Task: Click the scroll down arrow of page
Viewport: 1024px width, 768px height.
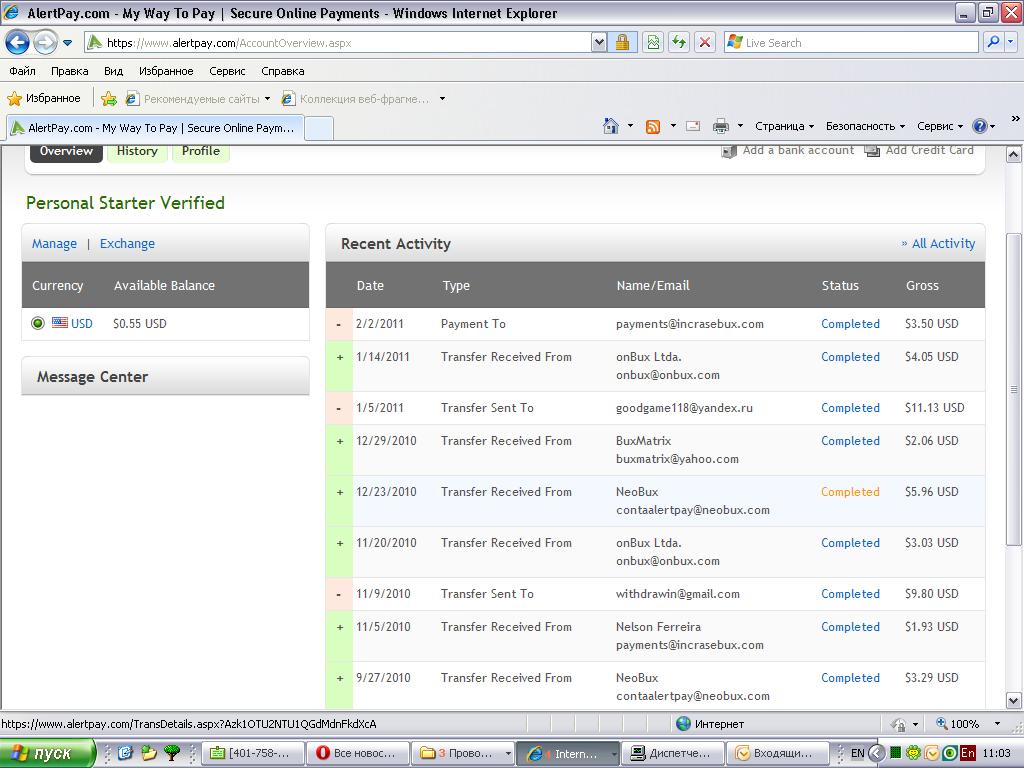Action: 1014,701
